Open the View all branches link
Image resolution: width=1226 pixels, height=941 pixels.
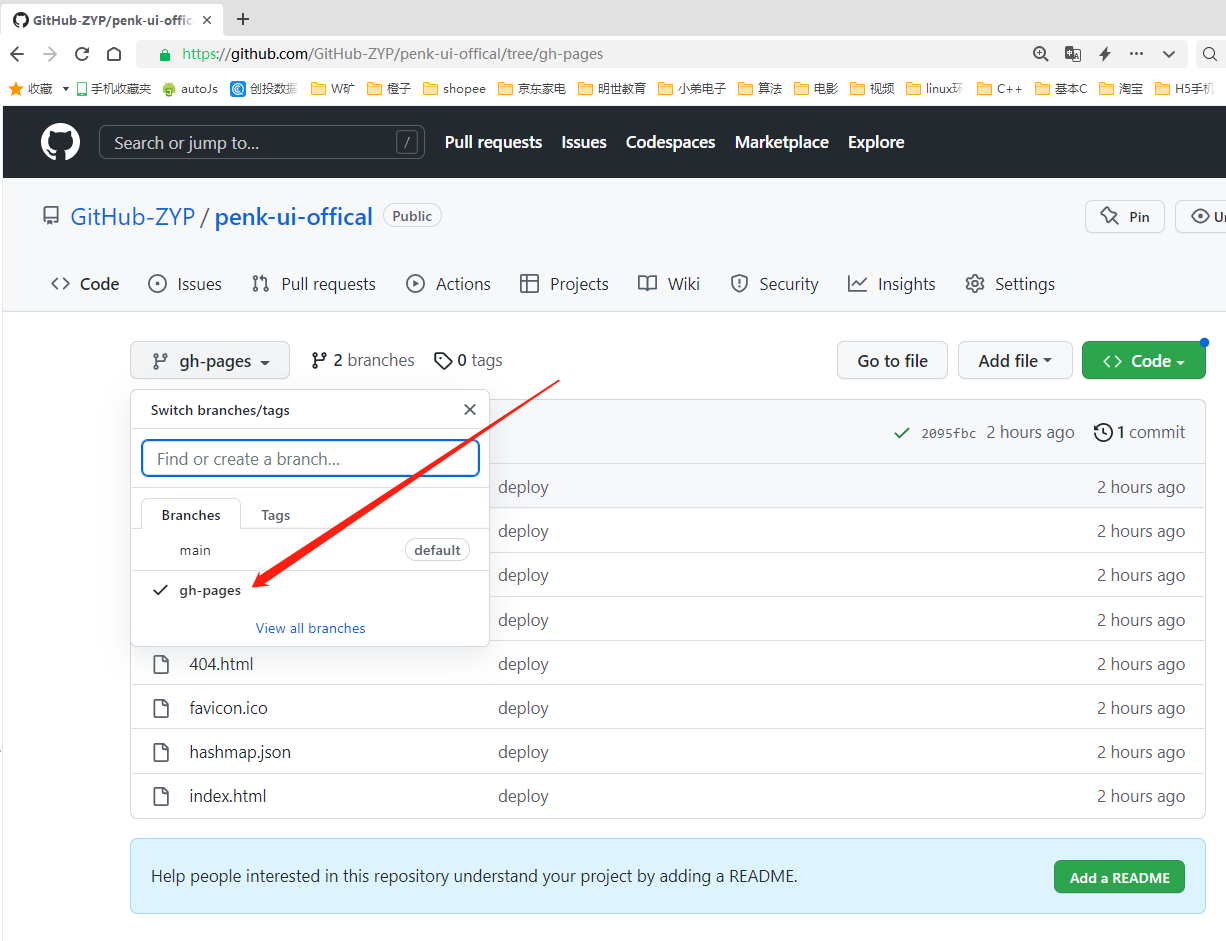(311, 628)
